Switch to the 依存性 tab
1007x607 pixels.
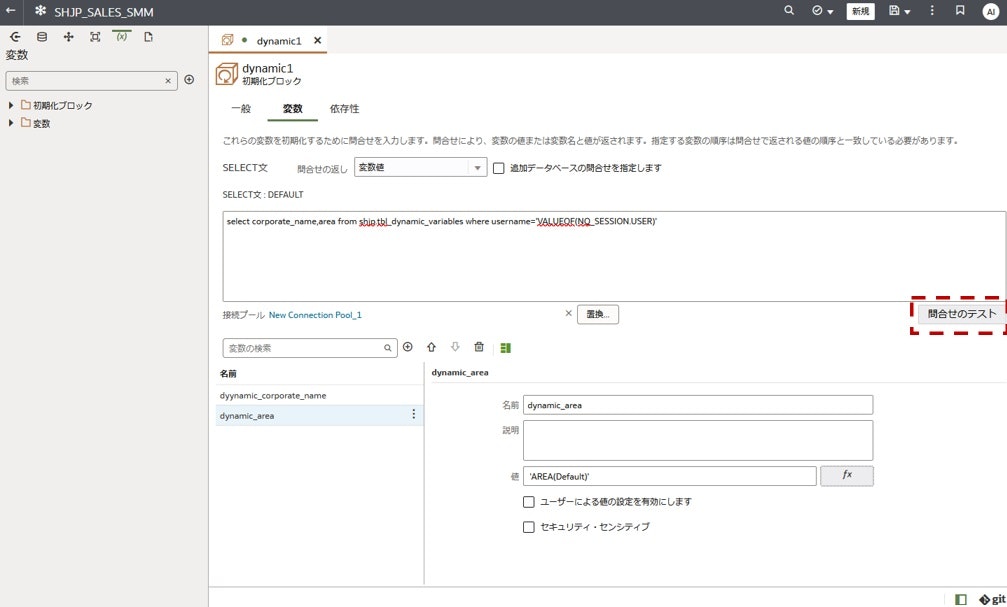(x=344, y=109)
